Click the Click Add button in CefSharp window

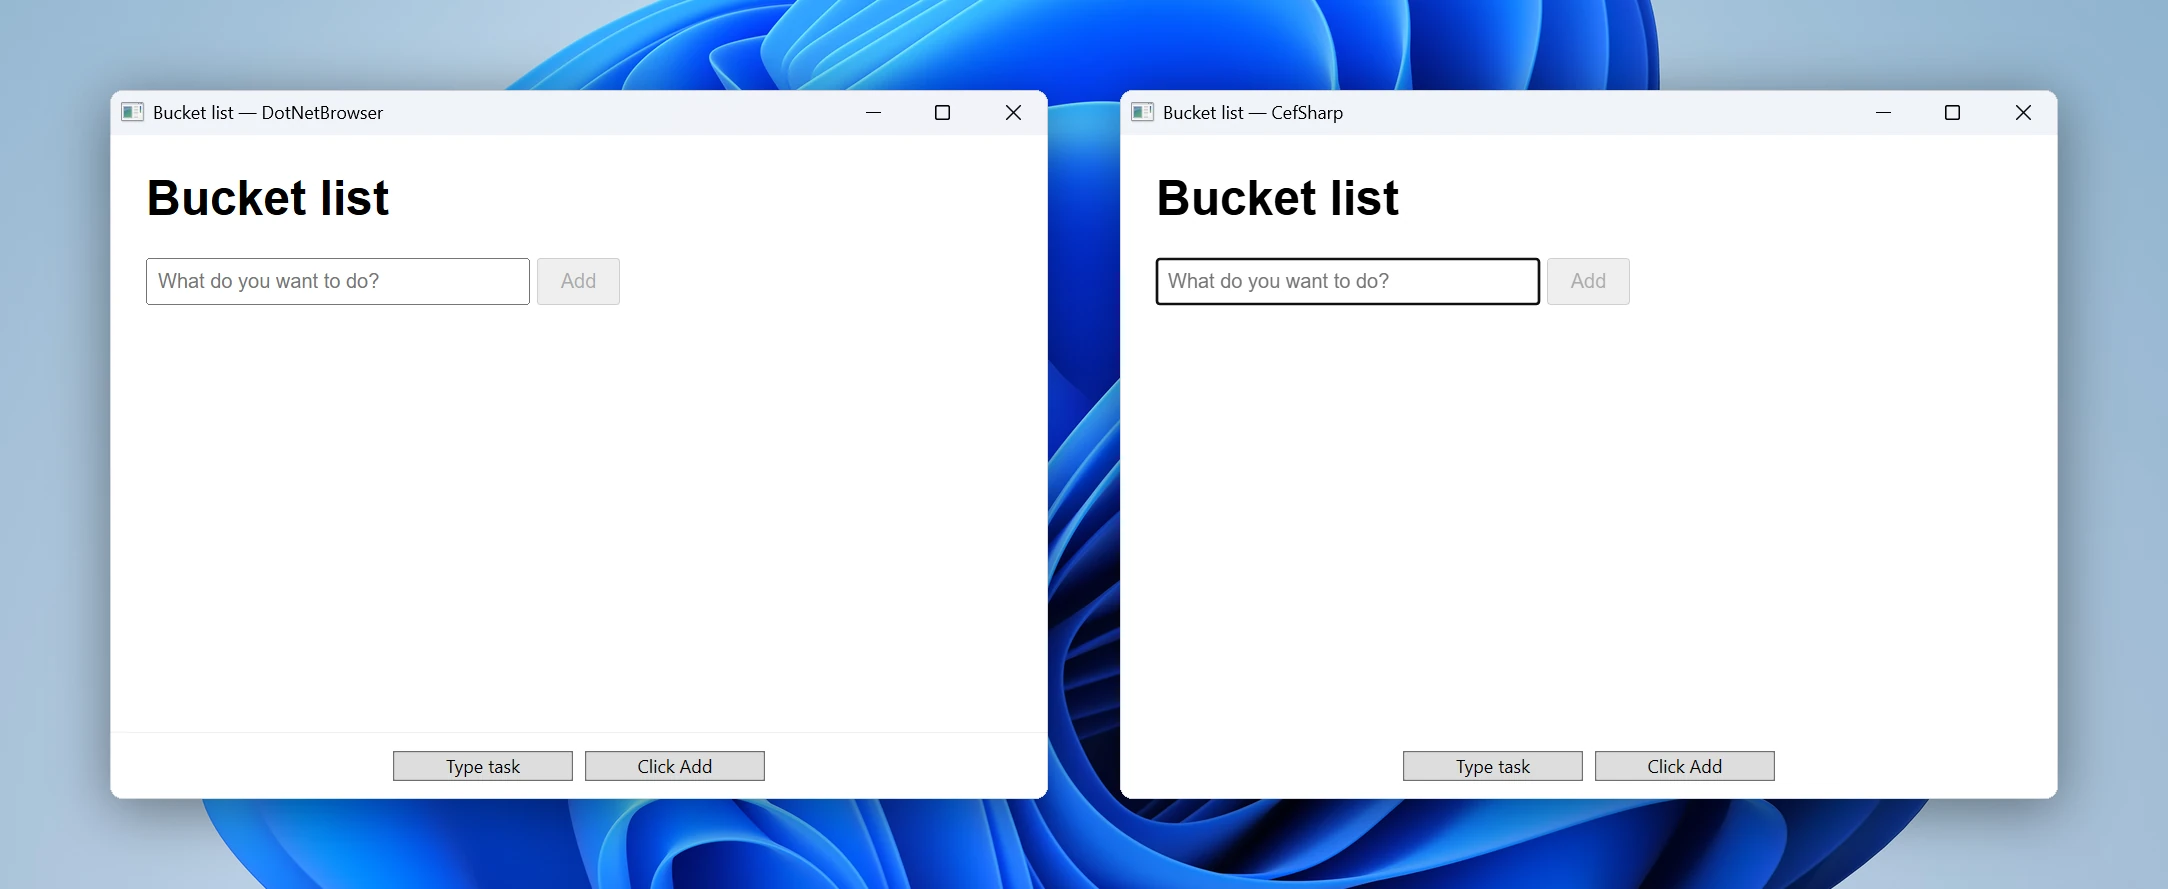tap(1685, 766)
